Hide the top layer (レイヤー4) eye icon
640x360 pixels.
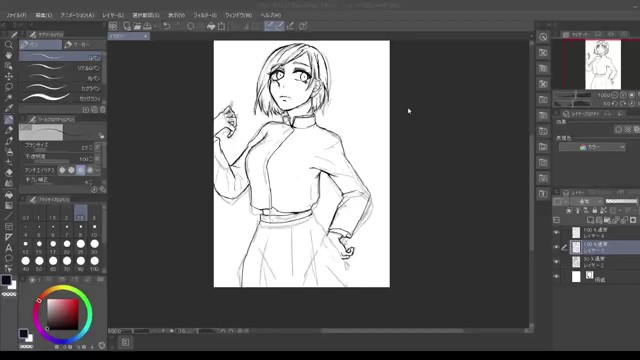point(556,233)
